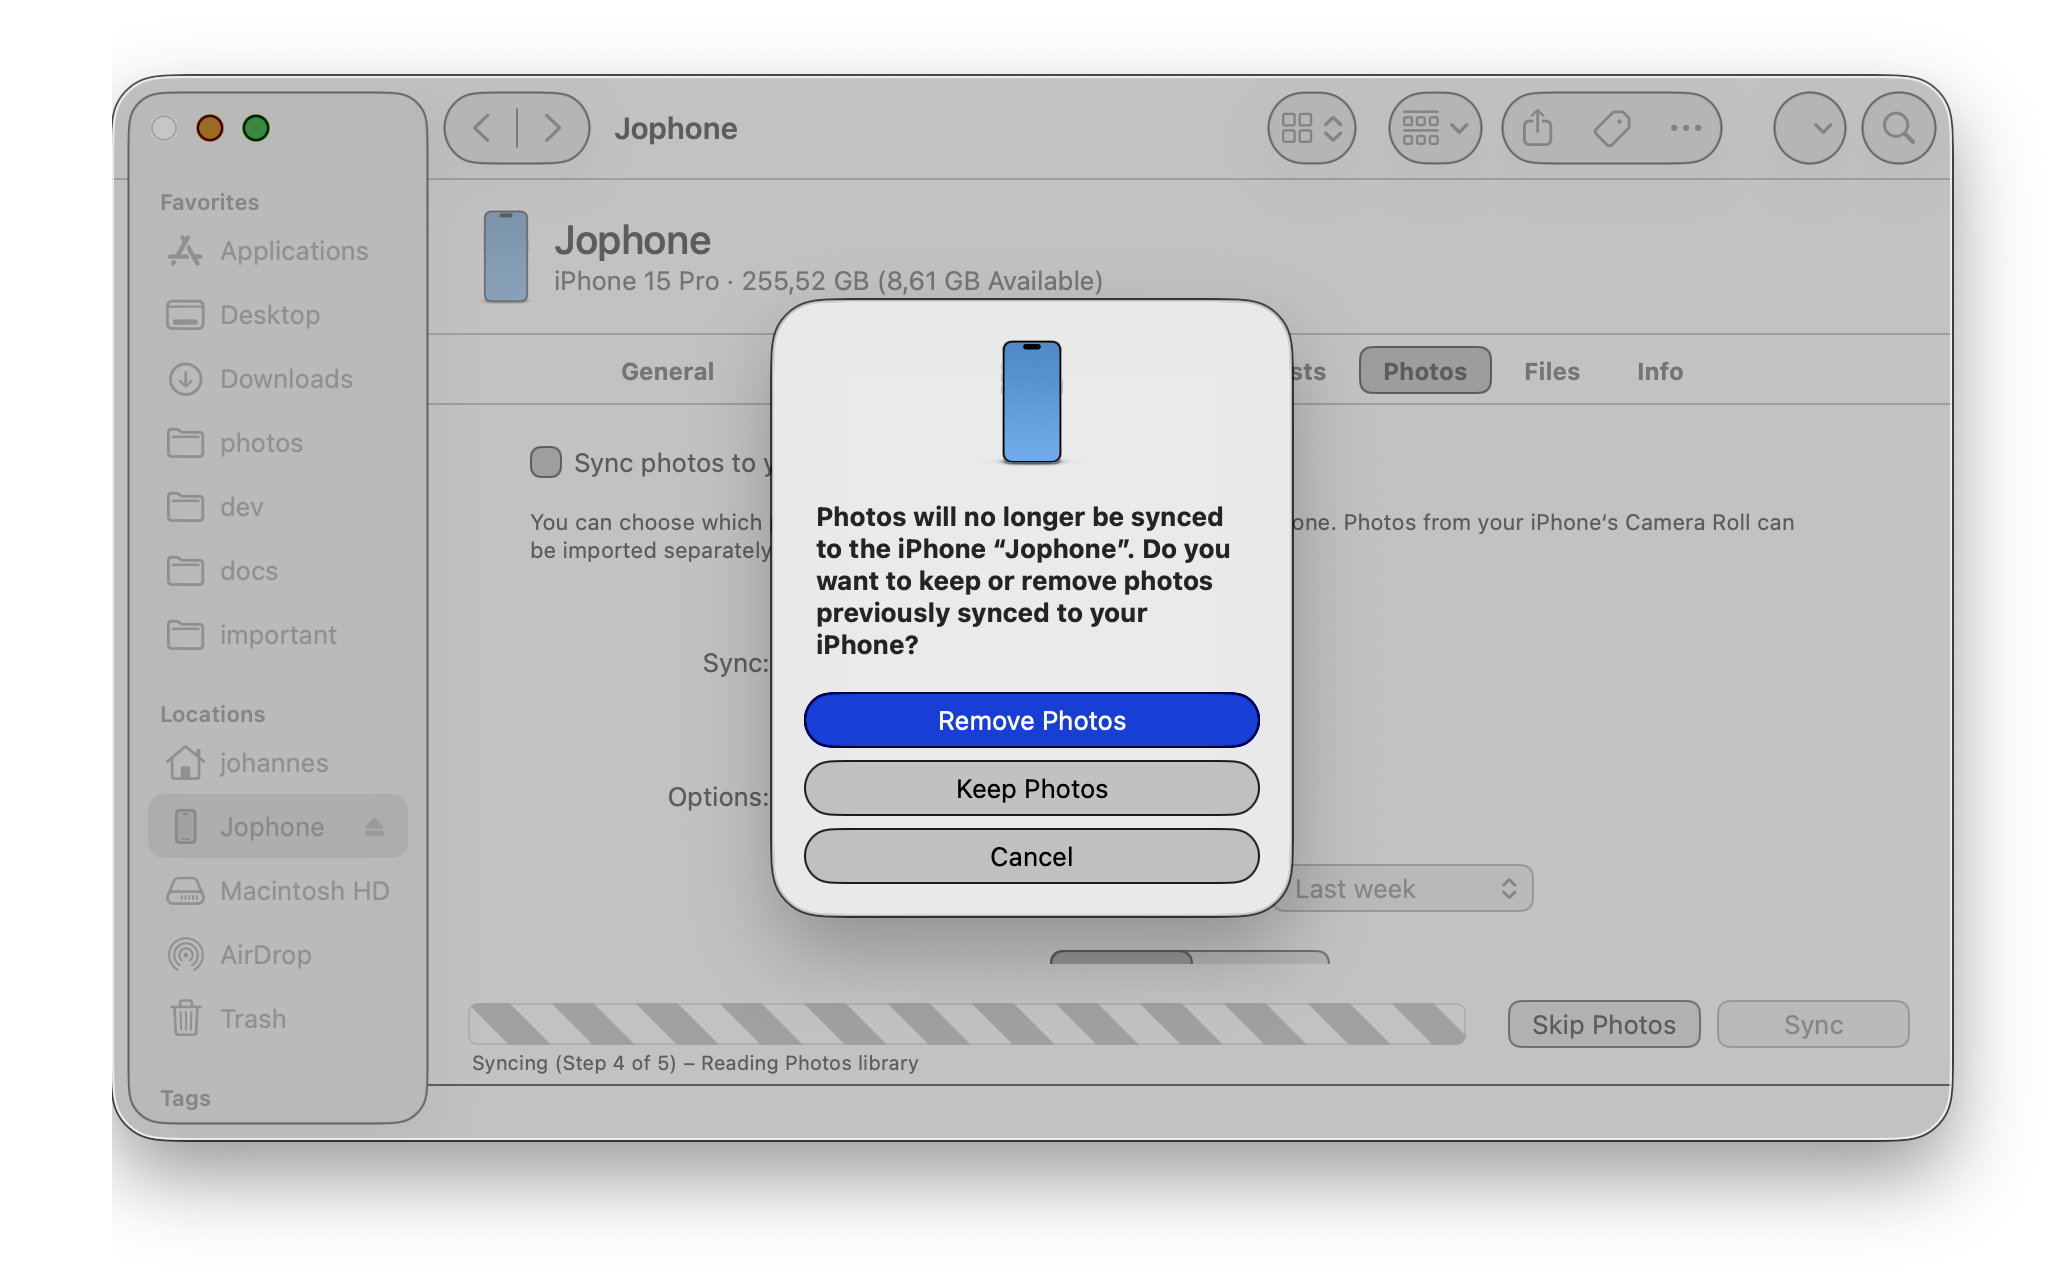The width and height of the screenshot is (2064, 1288).
Task: Open the icon view switcher dropdown
Action: click(1312, 128)
